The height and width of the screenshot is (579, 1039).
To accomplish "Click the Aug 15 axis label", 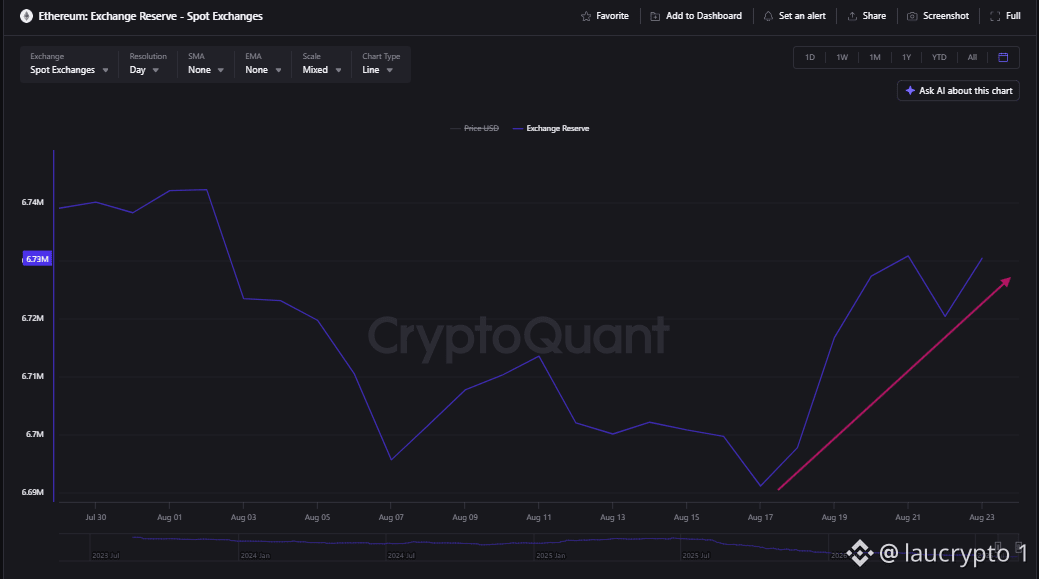I will 686,517.
